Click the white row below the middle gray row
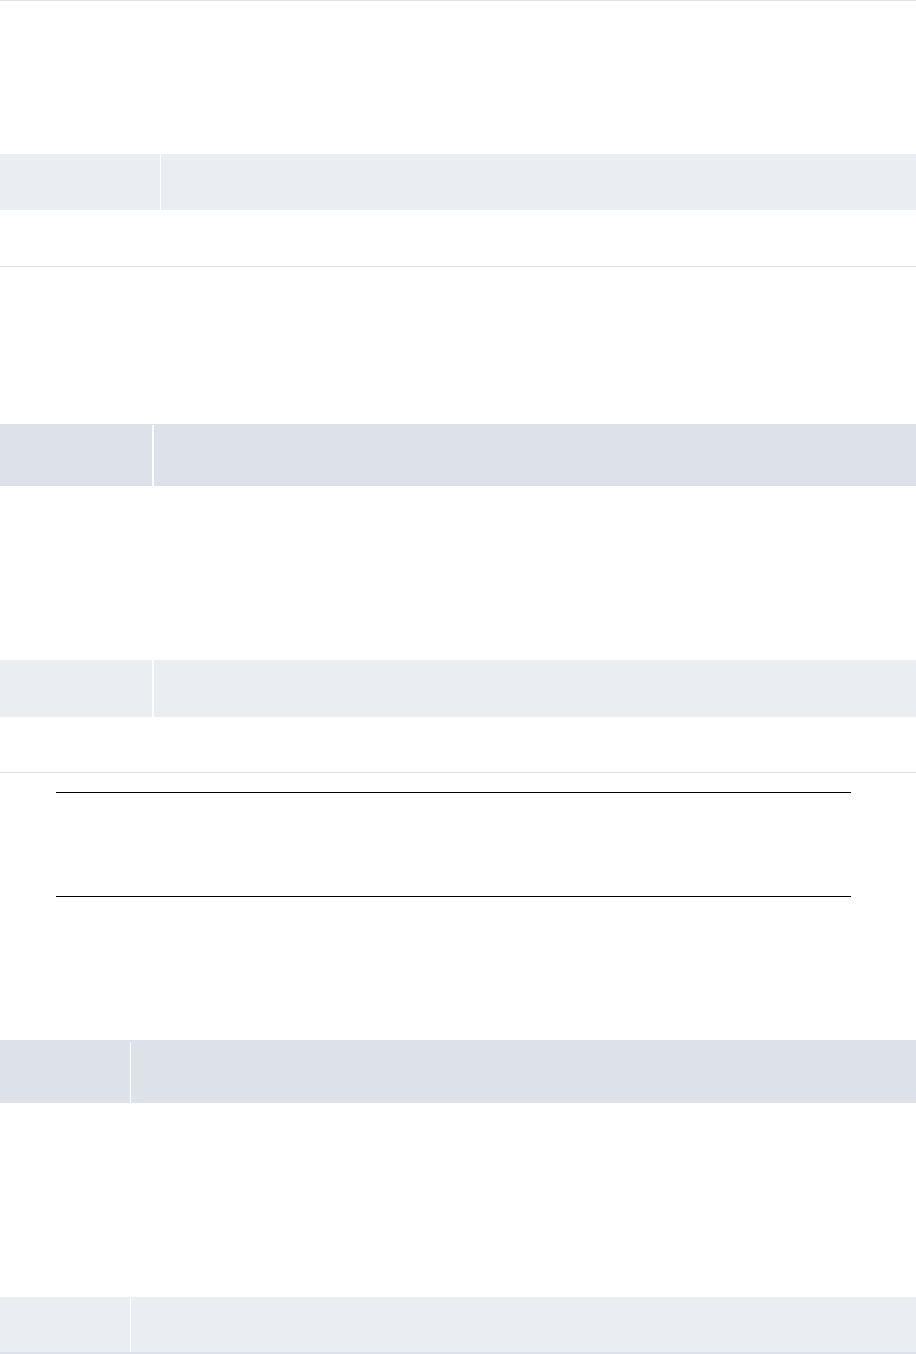Image resolution: width=916 pixels, height=1354 pixels. click(458, 744)
